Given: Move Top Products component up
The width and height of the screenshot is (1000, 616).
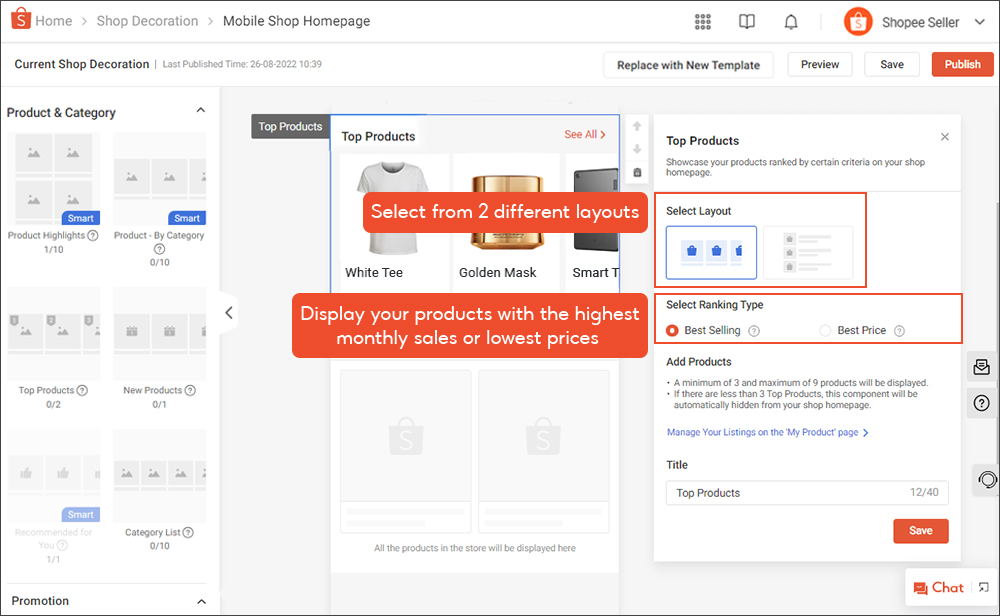Looking at the screenshot, I should tap(637, 127).
